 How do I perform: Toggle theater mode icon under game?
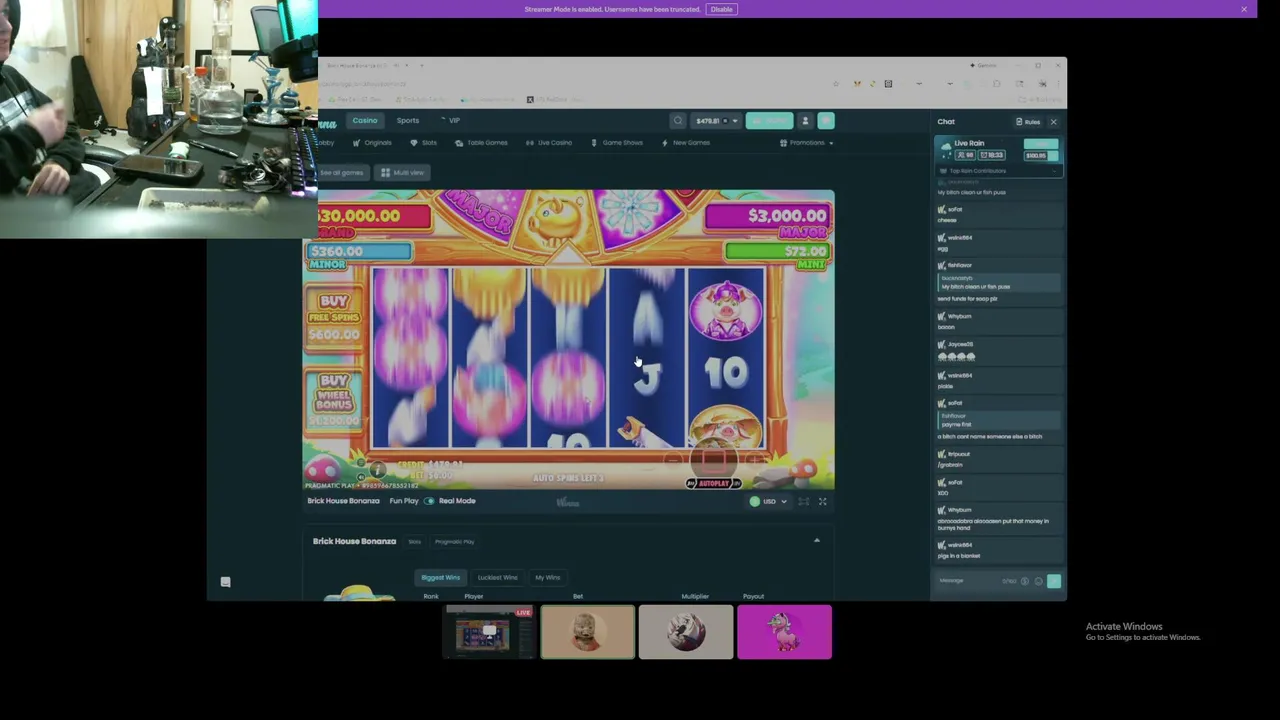(x=803, y=502)
